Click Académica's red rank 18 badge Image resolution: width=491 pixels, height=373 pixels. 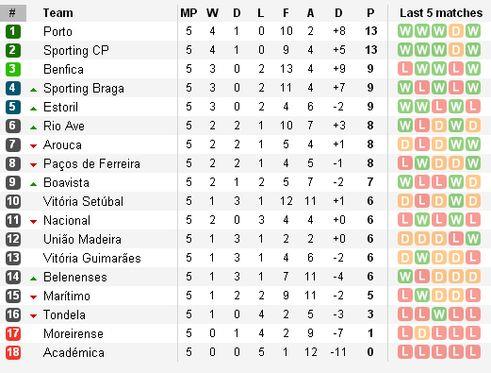(13, 353)
